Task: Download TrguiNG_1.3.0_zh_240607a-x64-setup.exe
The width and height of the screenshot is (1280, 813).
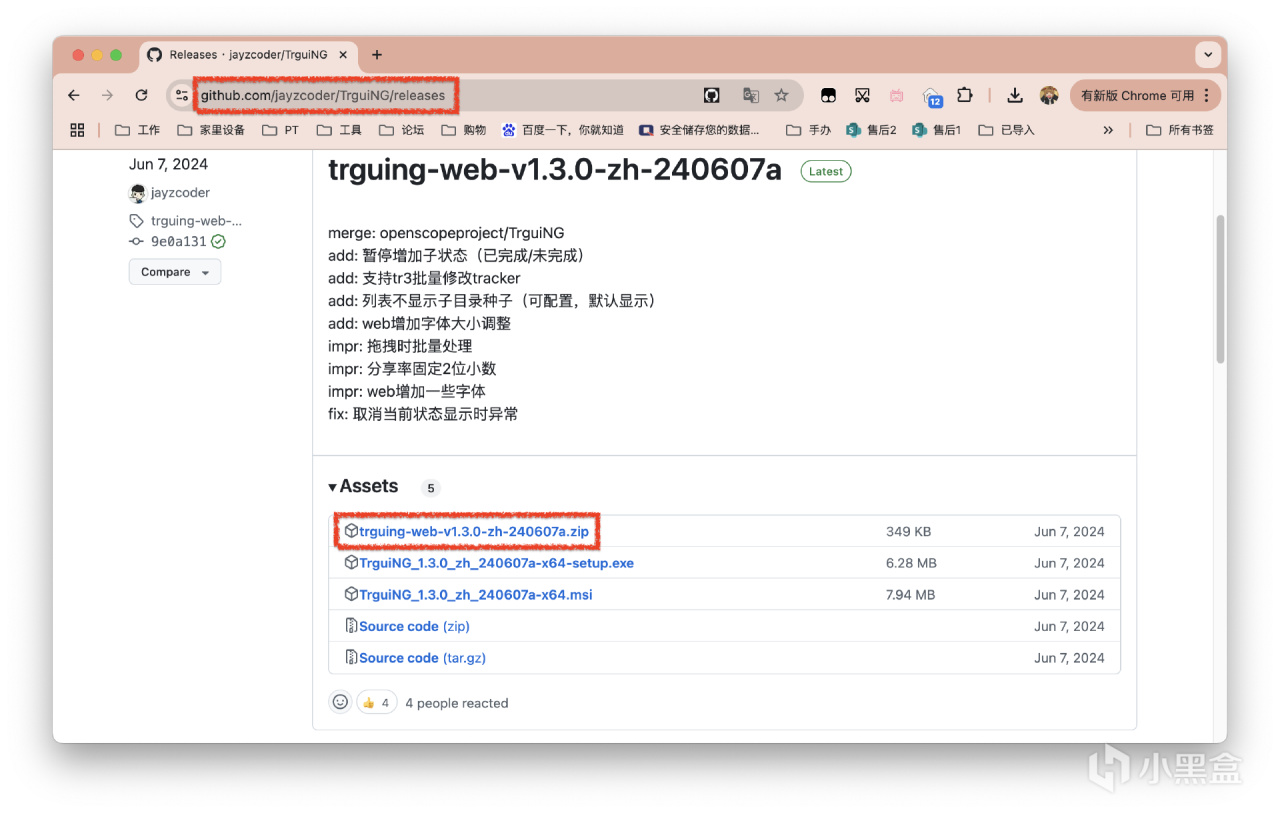Action: (496, 563)
